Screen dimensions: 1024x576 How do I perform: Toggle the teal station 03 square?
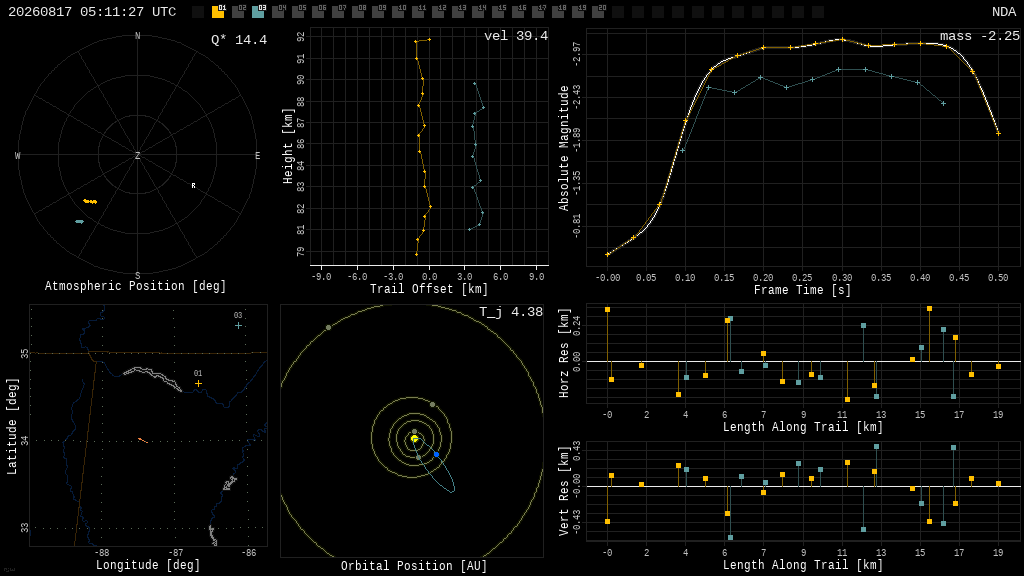tap(258, 12)
